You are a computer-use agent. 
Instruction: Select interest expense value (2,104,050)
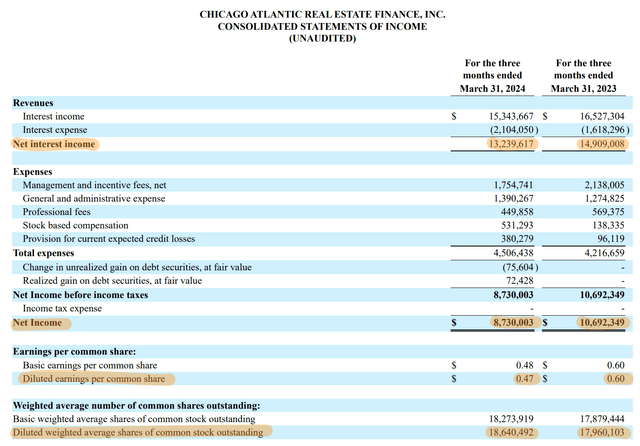[x=514, y=130]
